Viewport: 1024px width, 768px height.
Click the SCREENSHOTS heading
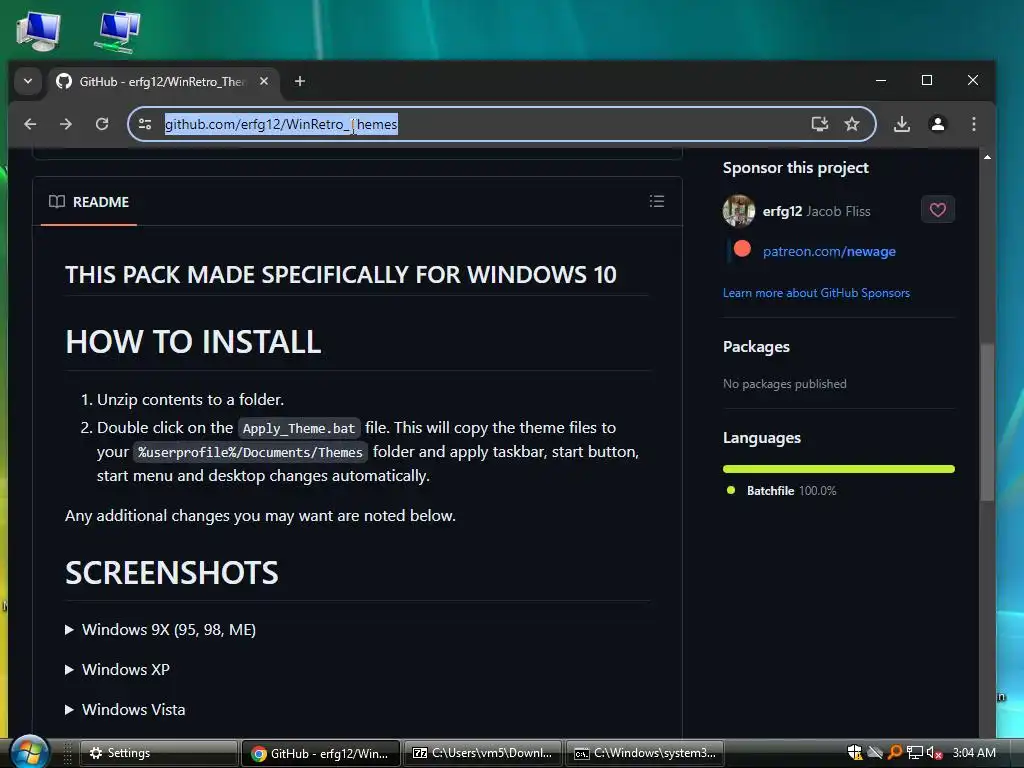(172, 573)
